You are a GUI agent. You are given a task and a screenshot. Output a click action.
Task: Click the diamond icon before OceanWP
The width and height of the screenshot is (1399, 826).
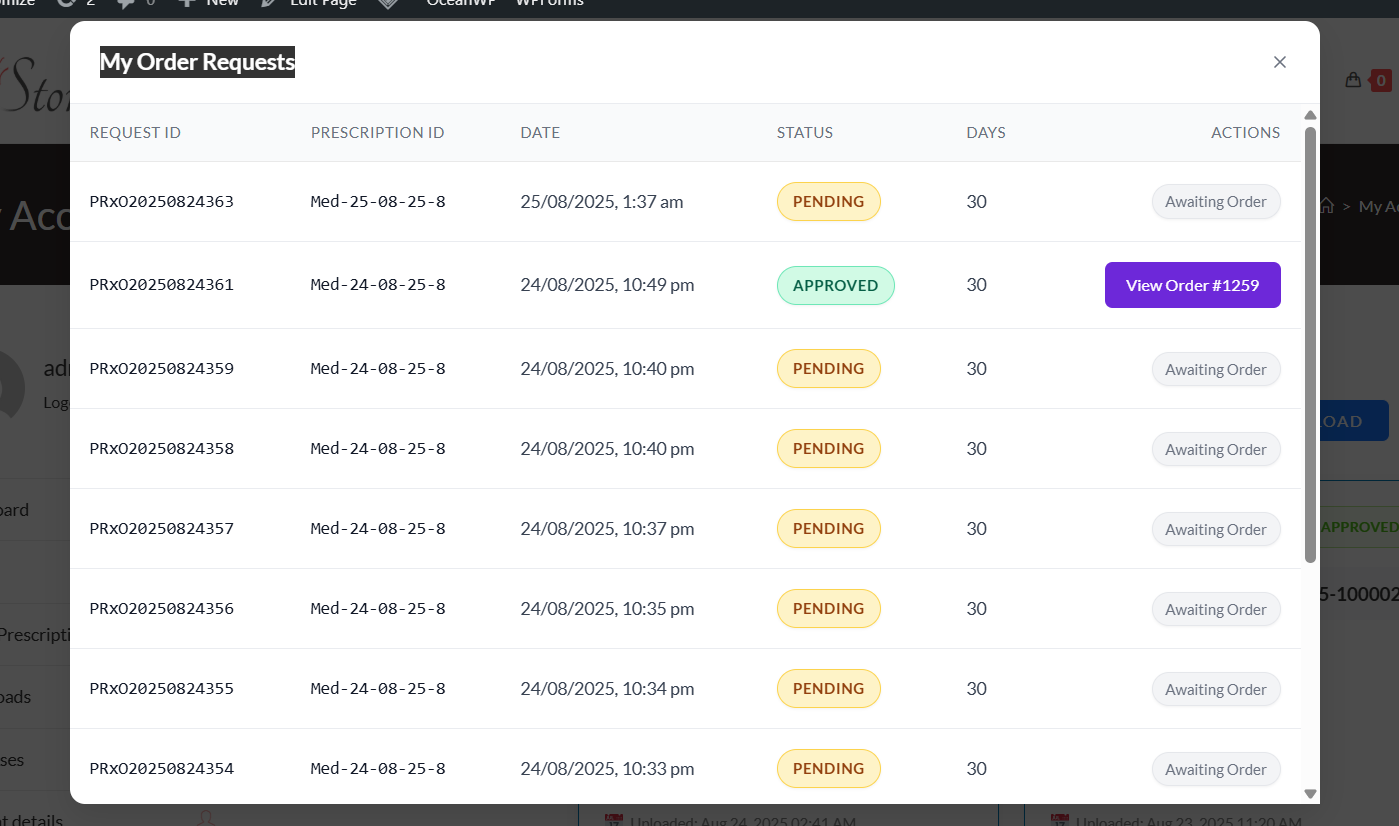(x=390, y=3)
